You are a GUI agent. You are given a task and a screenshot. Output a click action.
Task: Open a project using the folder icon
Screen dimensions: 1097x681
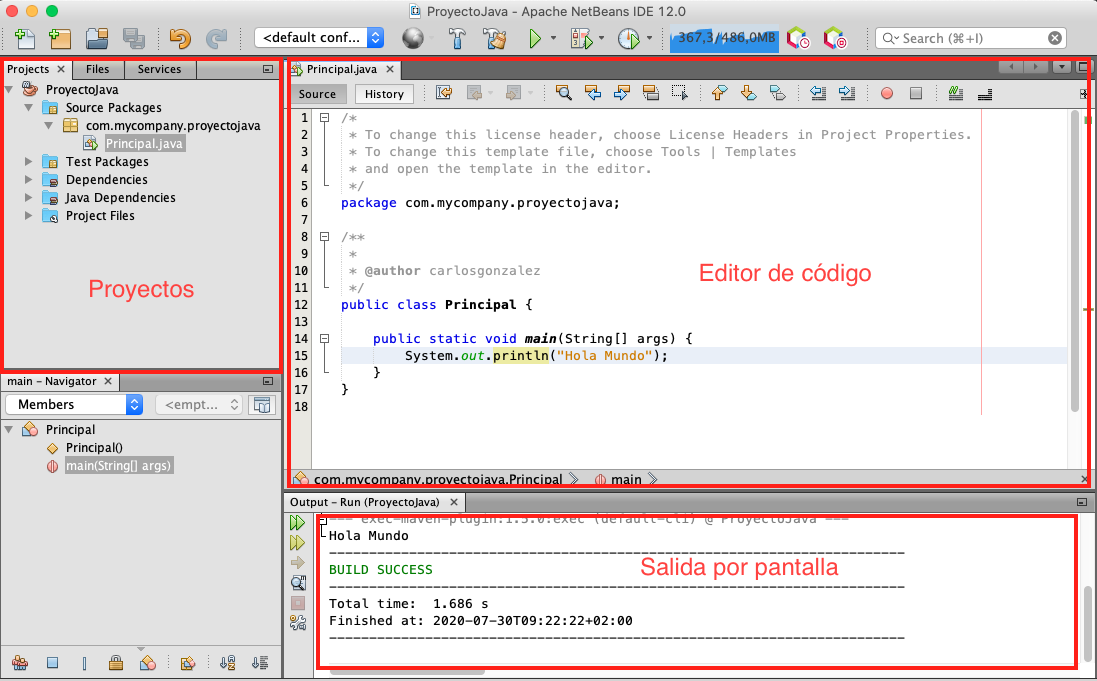97,38
